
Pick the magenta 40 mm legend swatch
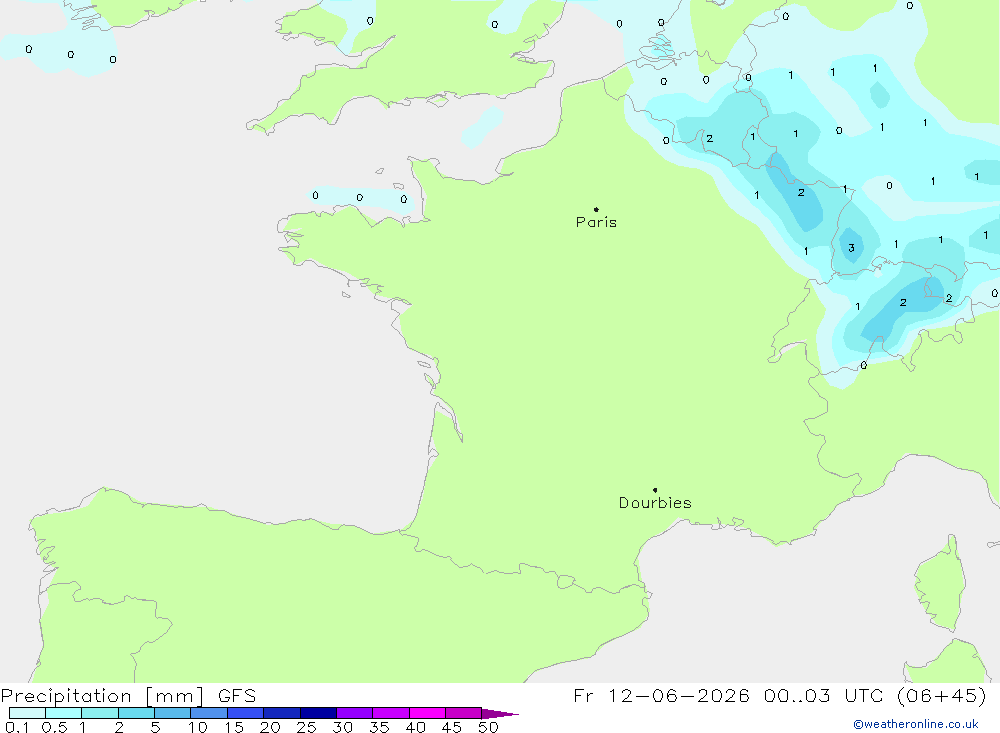coord(427,713)
